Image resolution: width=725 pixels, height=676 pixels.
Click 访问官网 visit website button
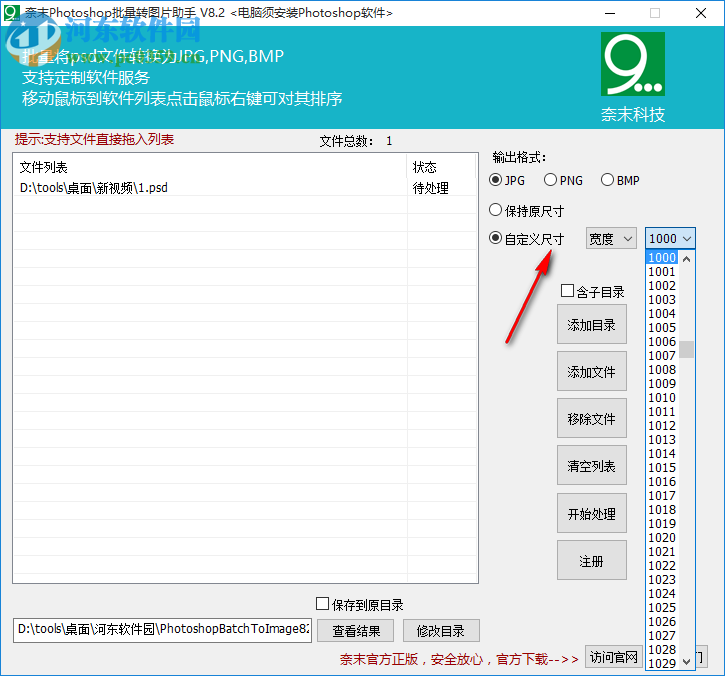(614, 657)
